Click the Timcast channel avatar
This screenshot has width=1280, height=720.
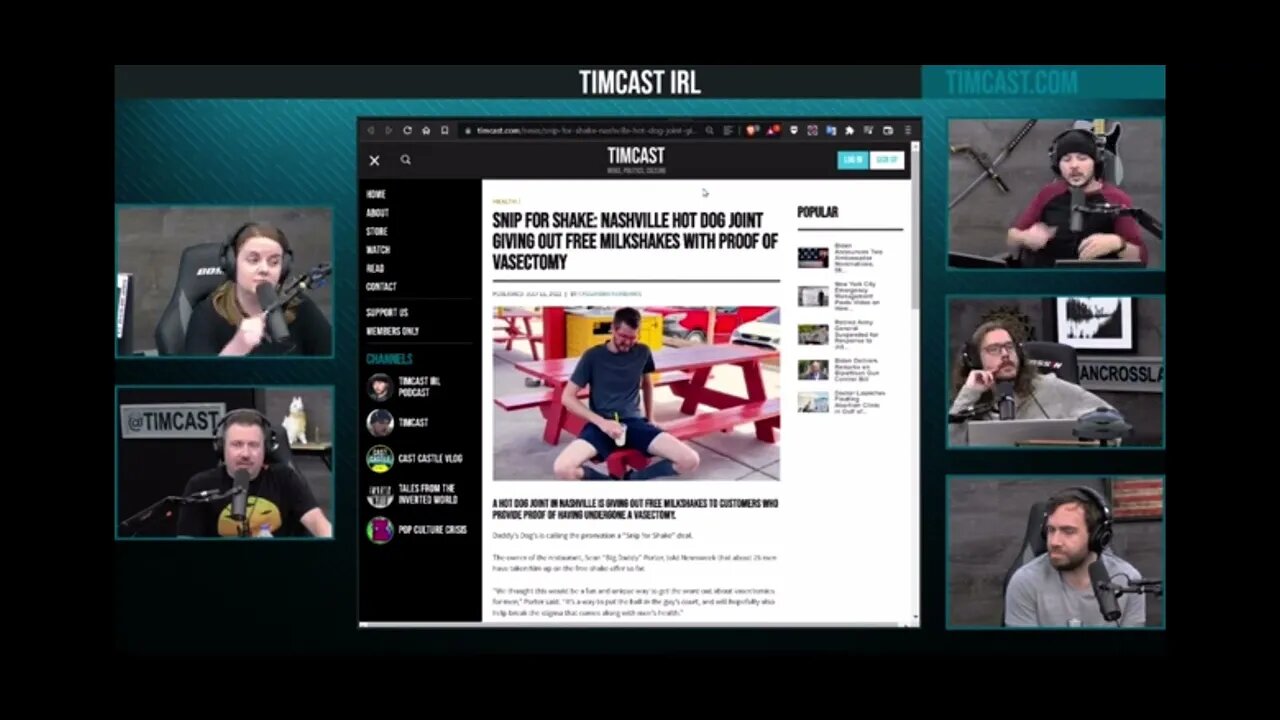379,423
